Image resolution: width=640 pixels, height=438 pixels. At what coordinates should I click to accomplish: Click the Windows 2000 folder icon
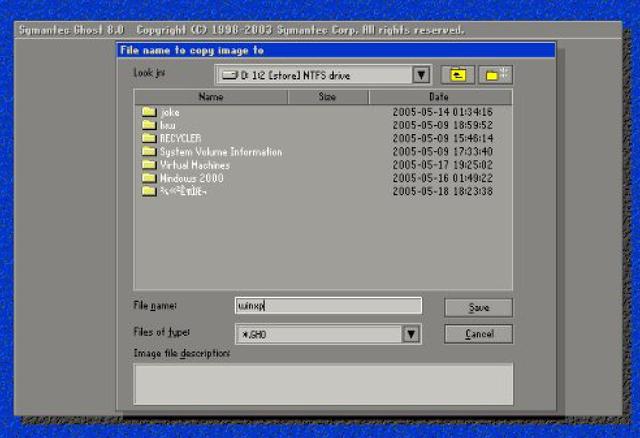pos(149,177)
